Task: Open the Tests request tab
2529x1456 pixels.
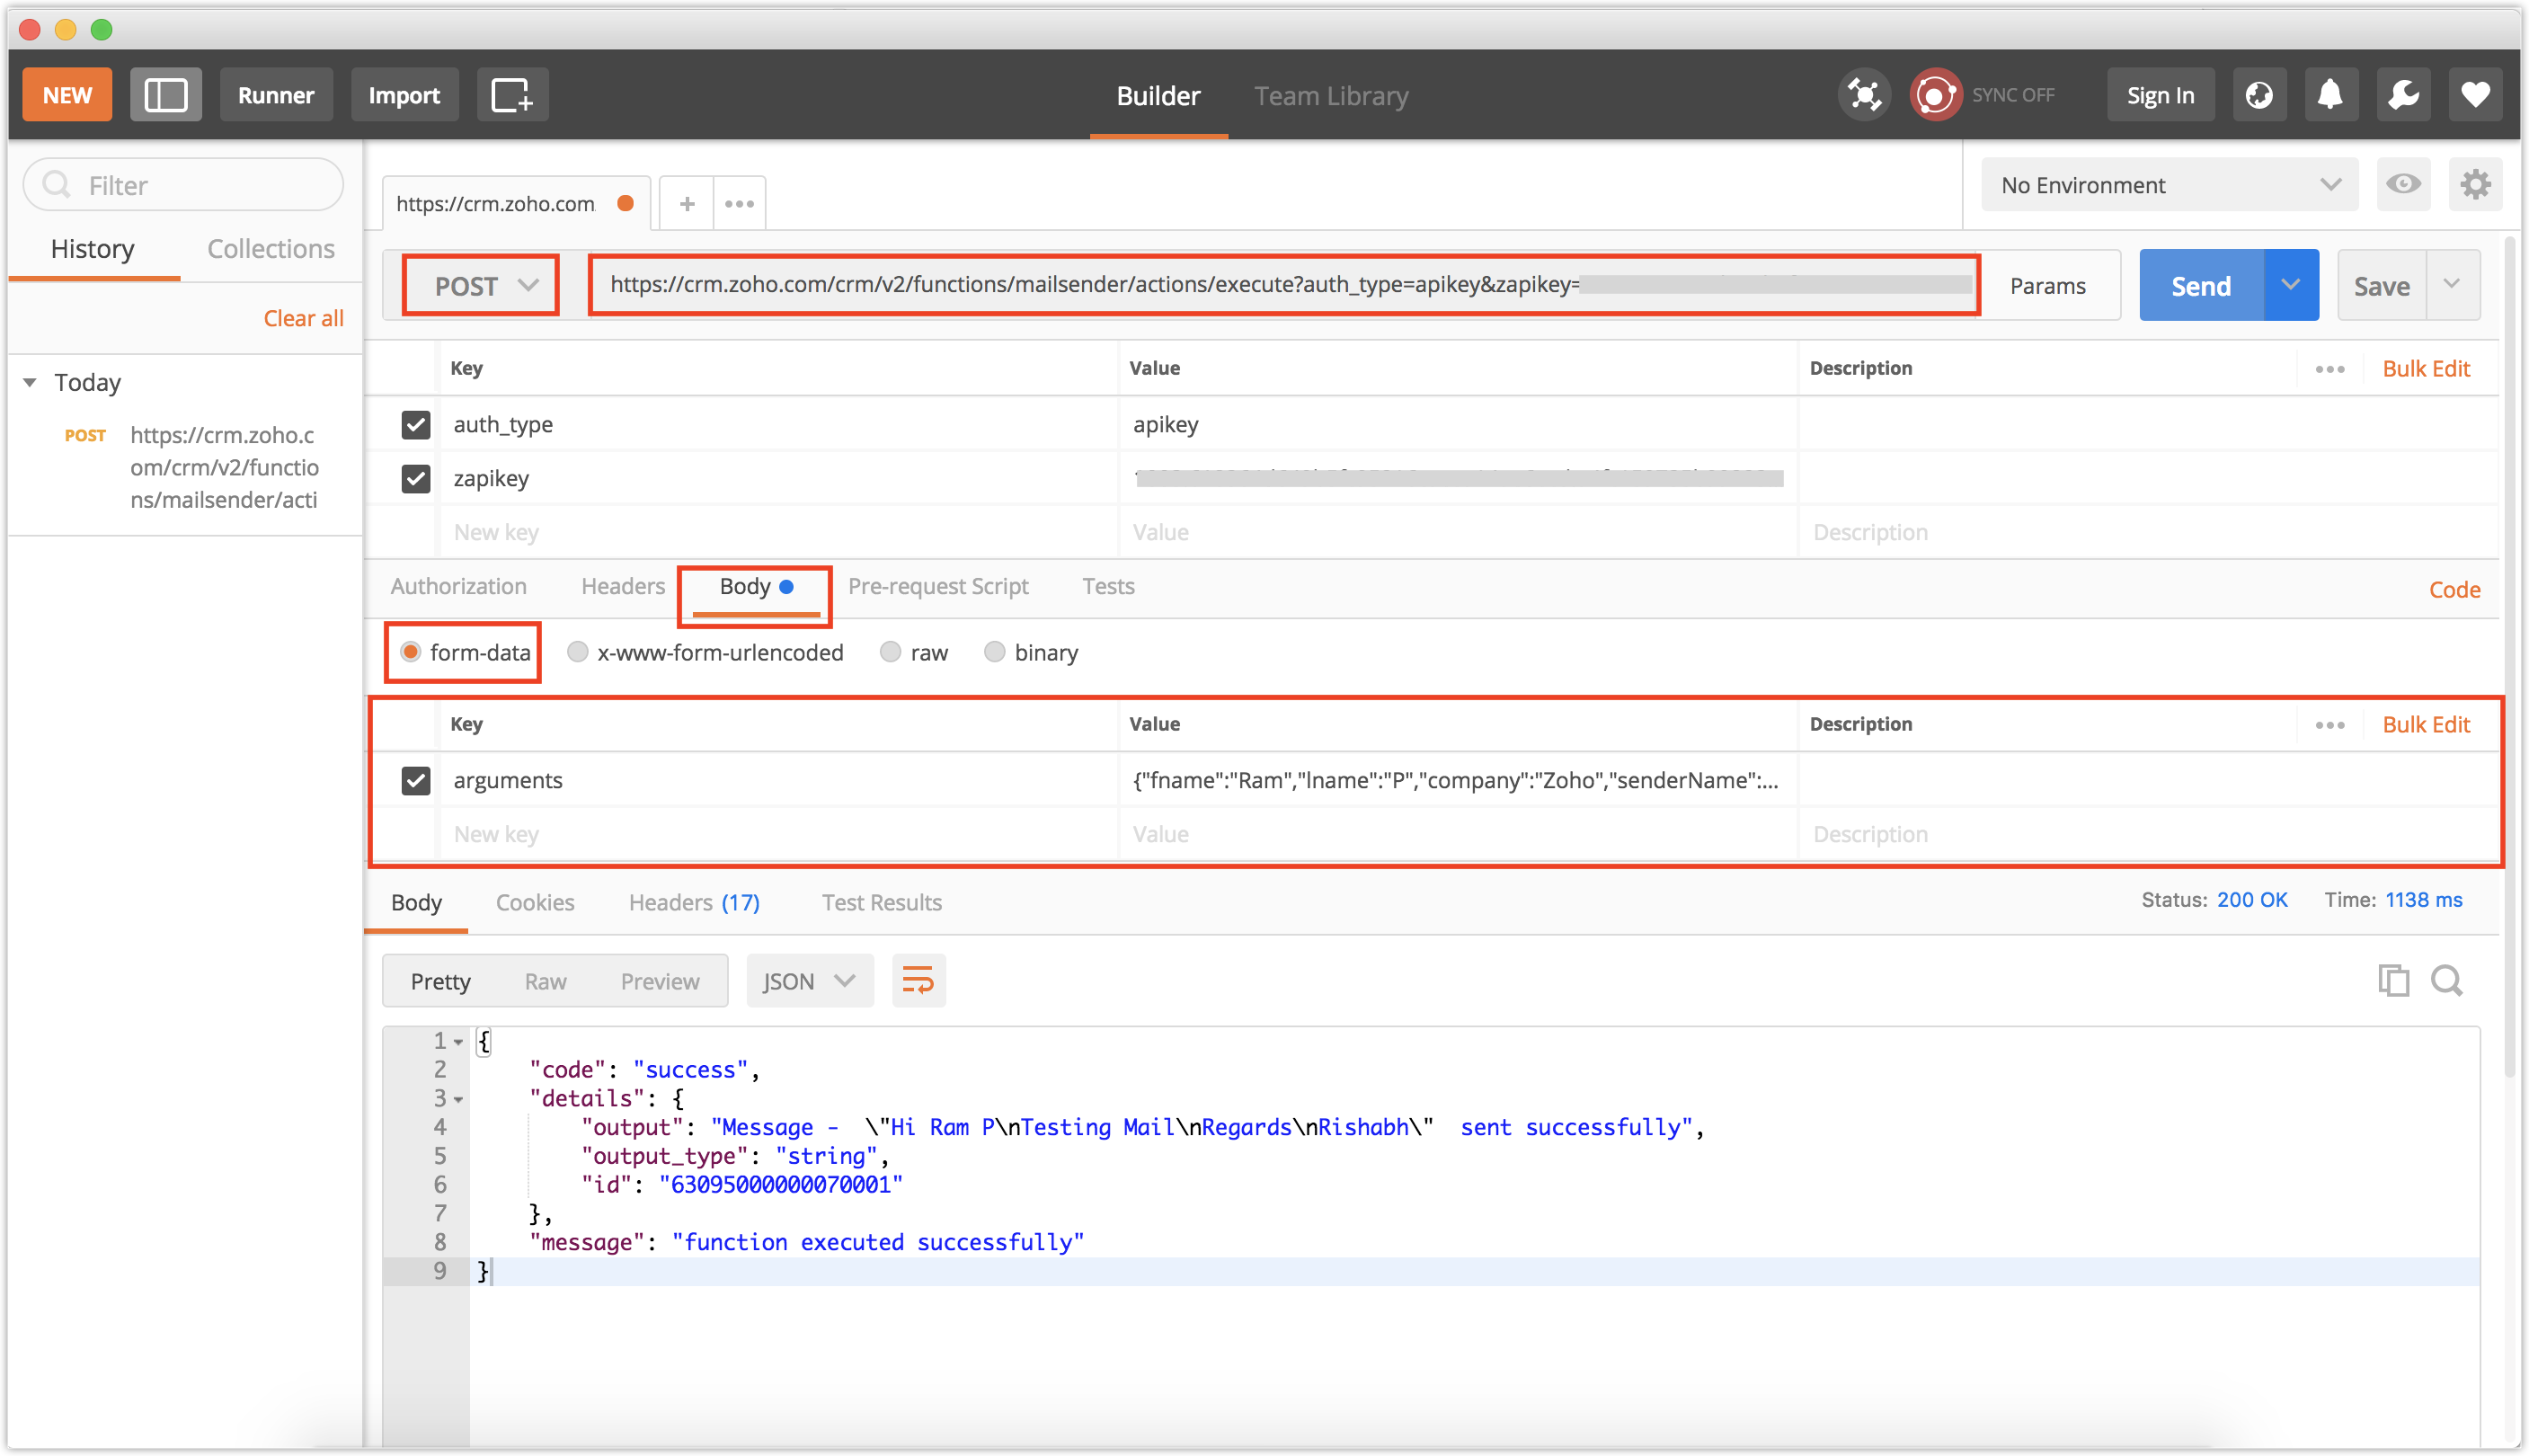Action: [x=1108, y=586]
